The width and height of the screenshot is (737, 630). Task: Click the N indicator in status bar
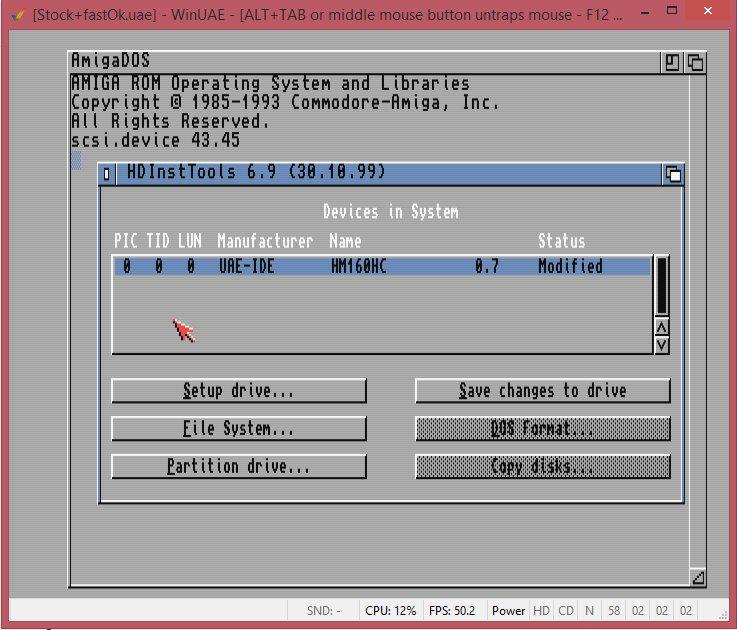(589, 611)
